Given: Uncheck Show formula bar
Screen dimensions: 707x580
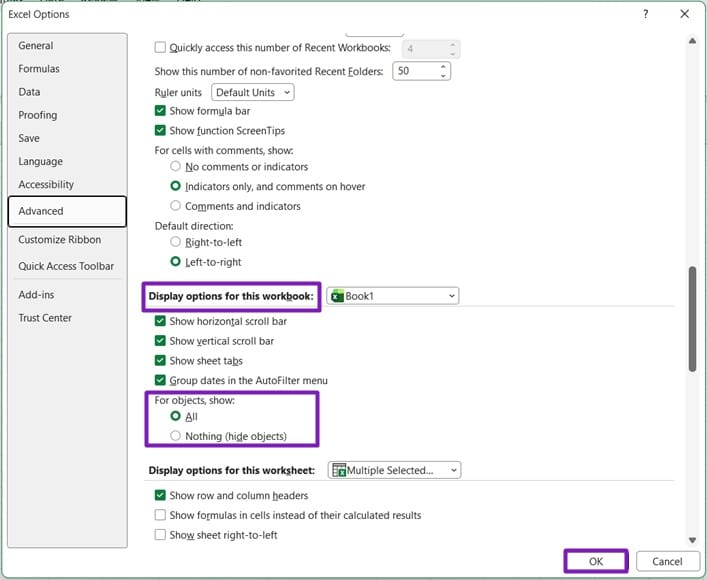Looking at the screenshot, I should click(160, 110).
